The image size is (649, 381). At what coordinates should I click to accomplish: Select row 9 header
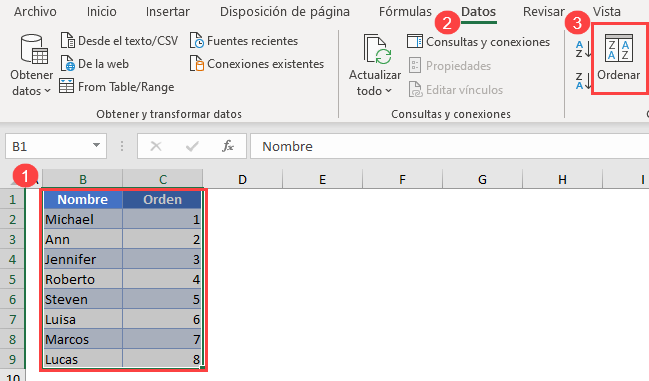click(12, 359)
